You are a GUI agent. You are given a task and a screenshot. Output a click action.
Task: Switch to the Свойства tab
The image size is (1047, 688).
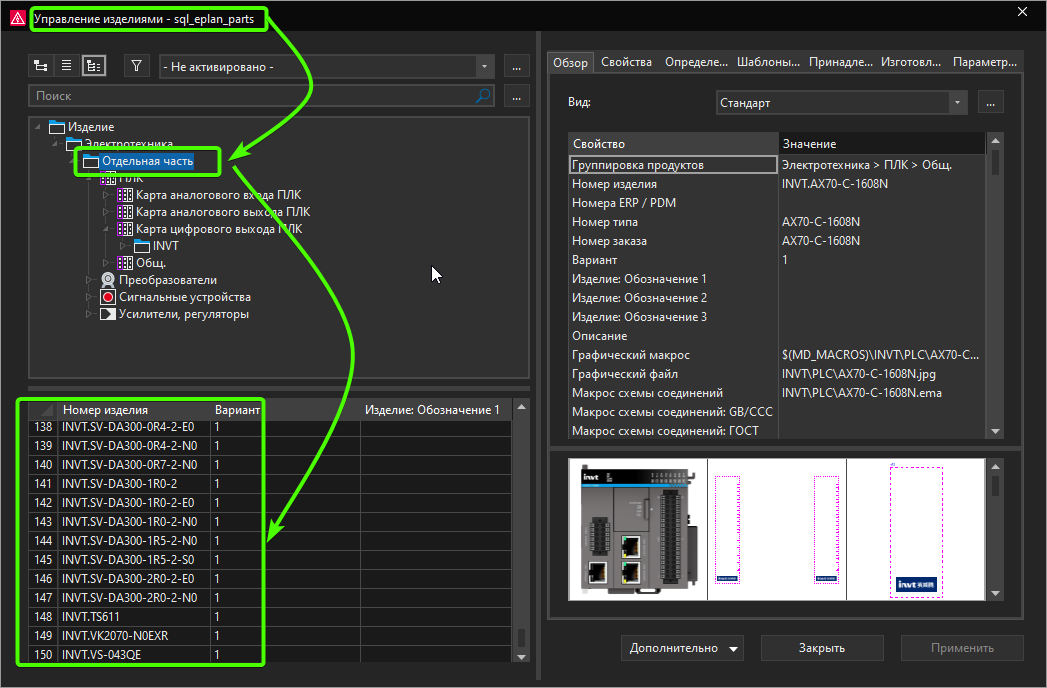click(626, 62)
